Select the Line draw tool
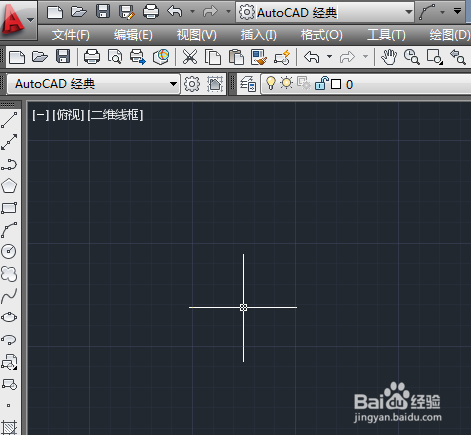 [9, 120]
